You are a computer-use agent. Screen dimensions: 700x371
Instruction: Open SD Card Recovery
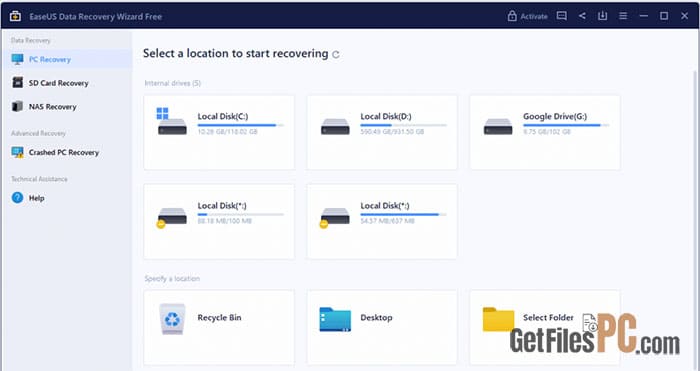67,83
